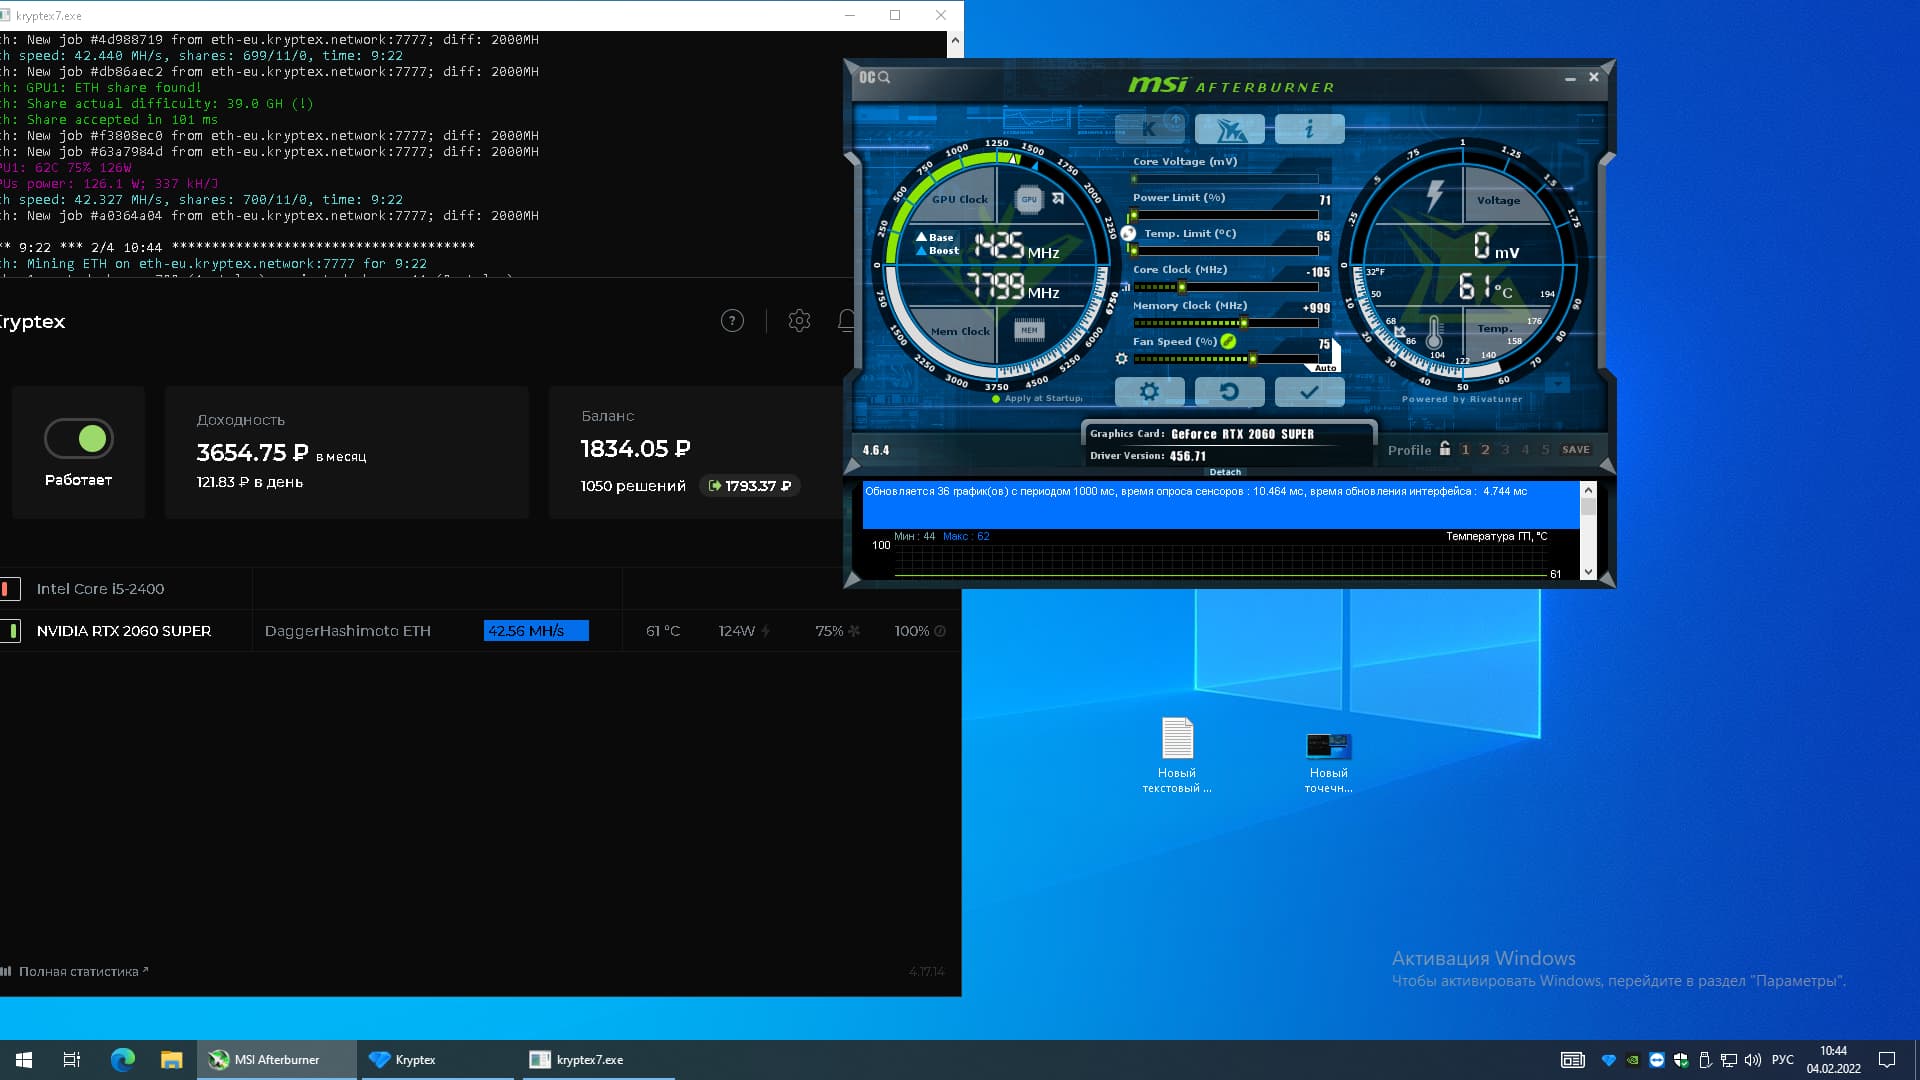Toggle Auto fan speed mode
Viewport: 1920px width, 1080px height.
click(1325, 367)
